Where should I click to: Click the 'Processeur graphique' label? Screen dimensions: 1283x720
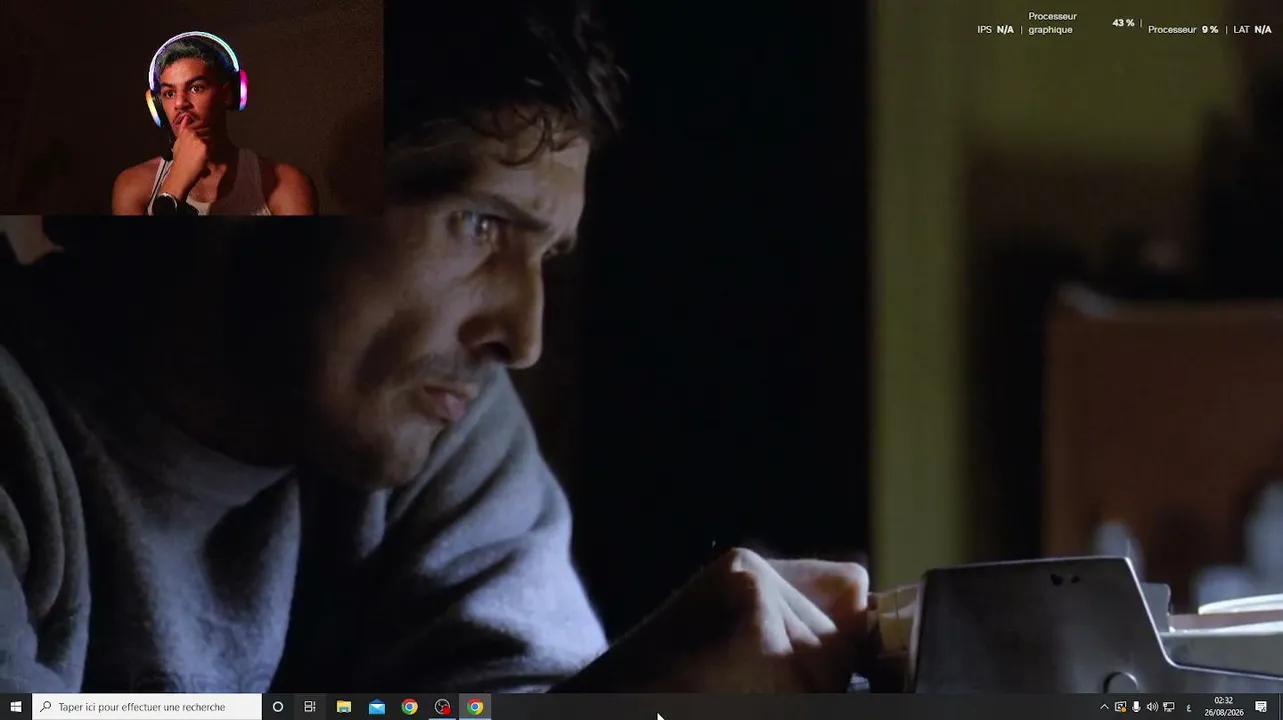pyautogui.click(x=1052, y=23)
